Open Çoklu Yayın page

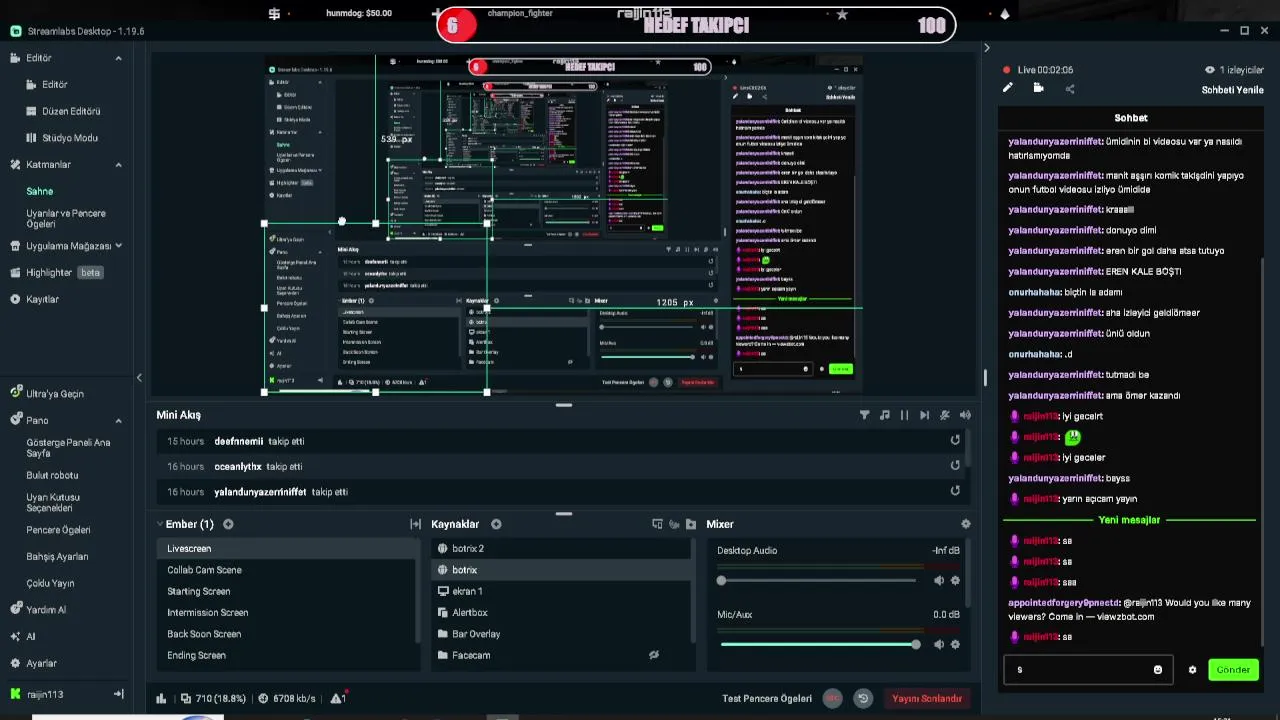click(x=50, y=583)
